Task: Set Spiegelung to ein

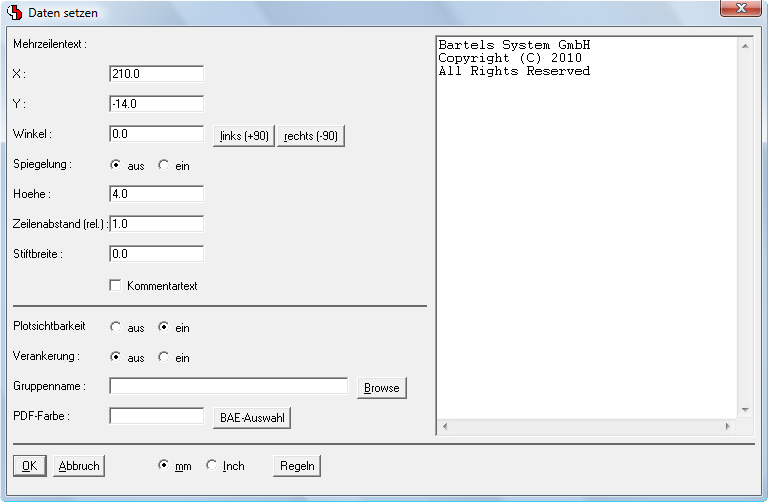Action: click(163, 165)
